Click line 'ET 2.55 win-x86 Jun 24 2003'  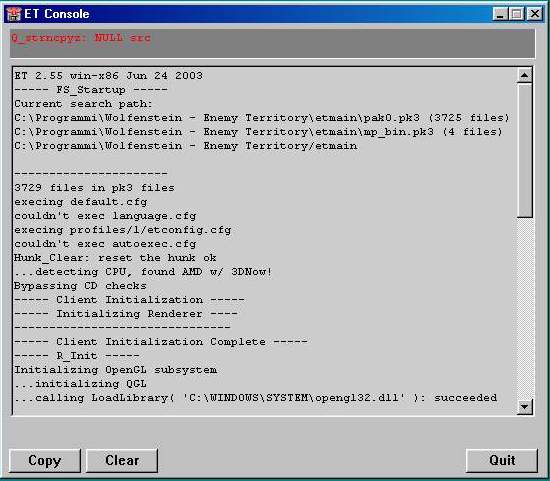pos(108,75)
